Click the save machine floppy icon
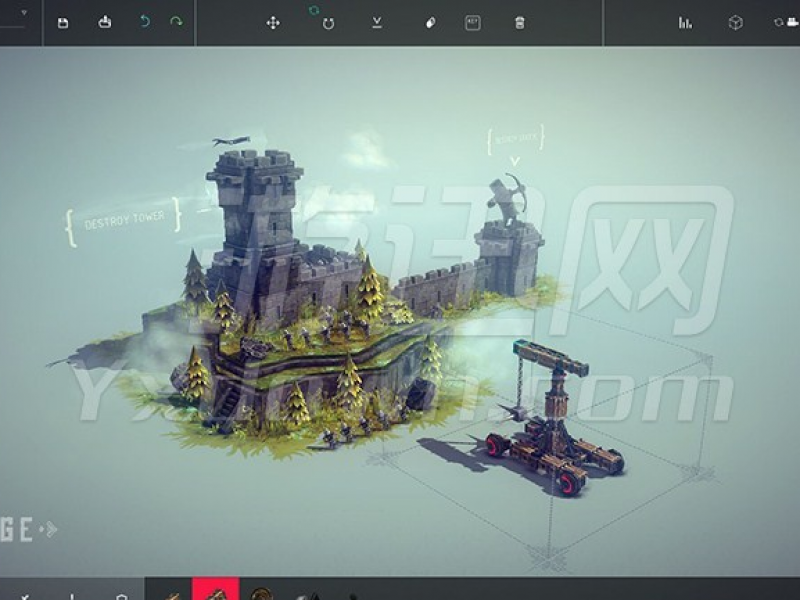The image size is (800, 600). point(63,22)
